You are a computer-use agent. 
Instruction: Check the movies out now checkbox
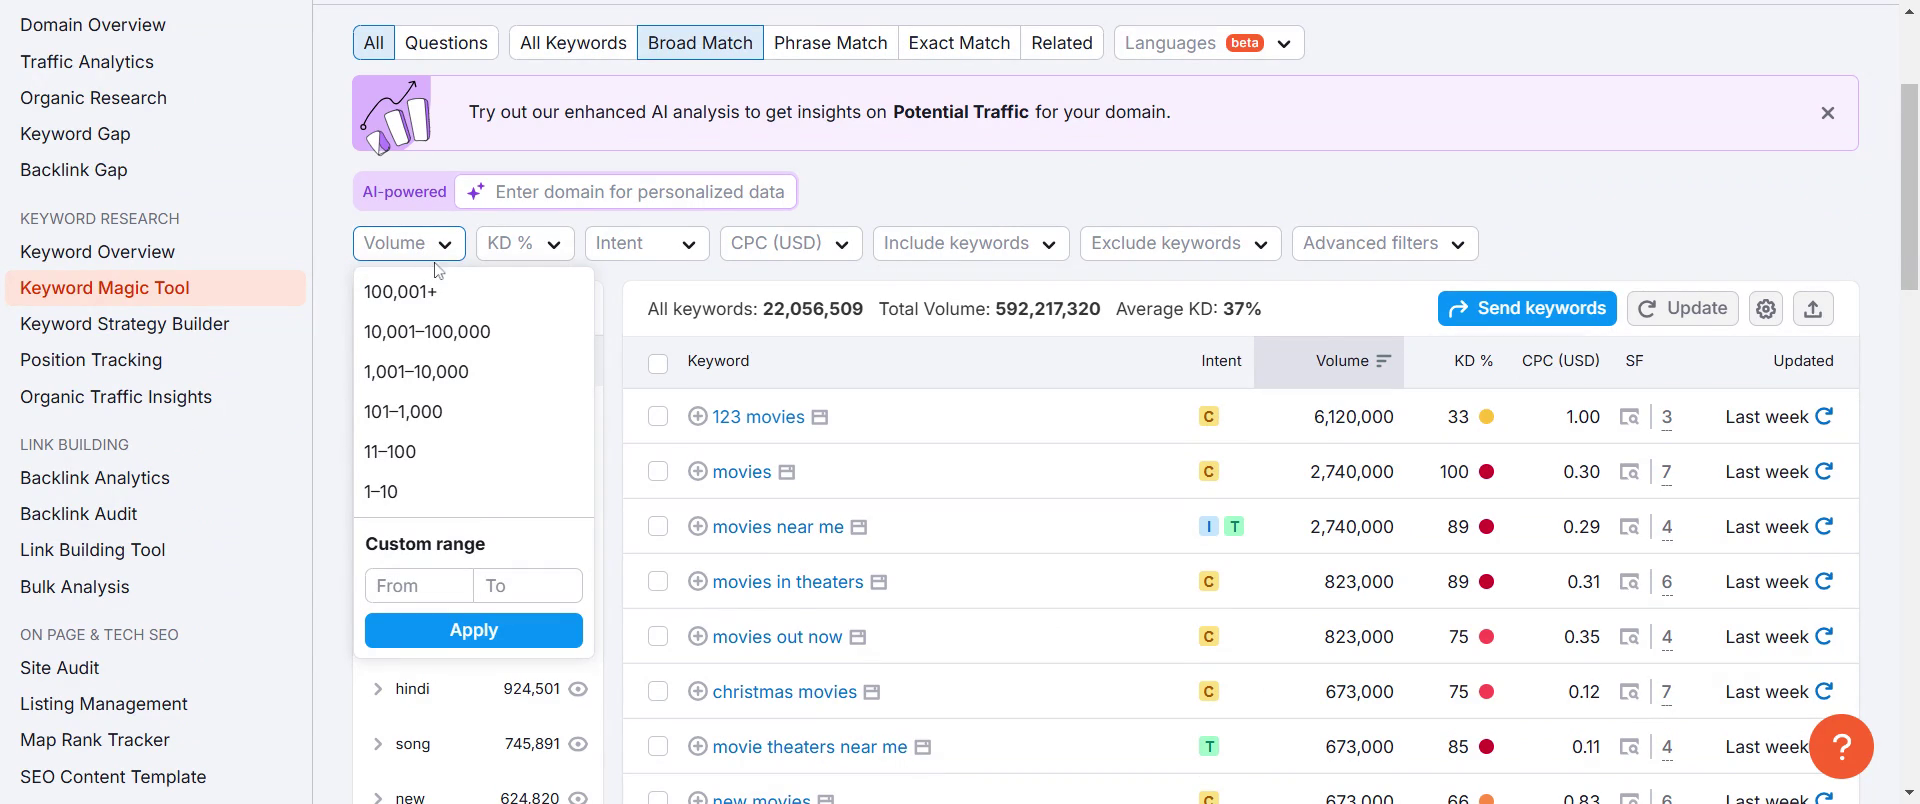tap(658, 636)
